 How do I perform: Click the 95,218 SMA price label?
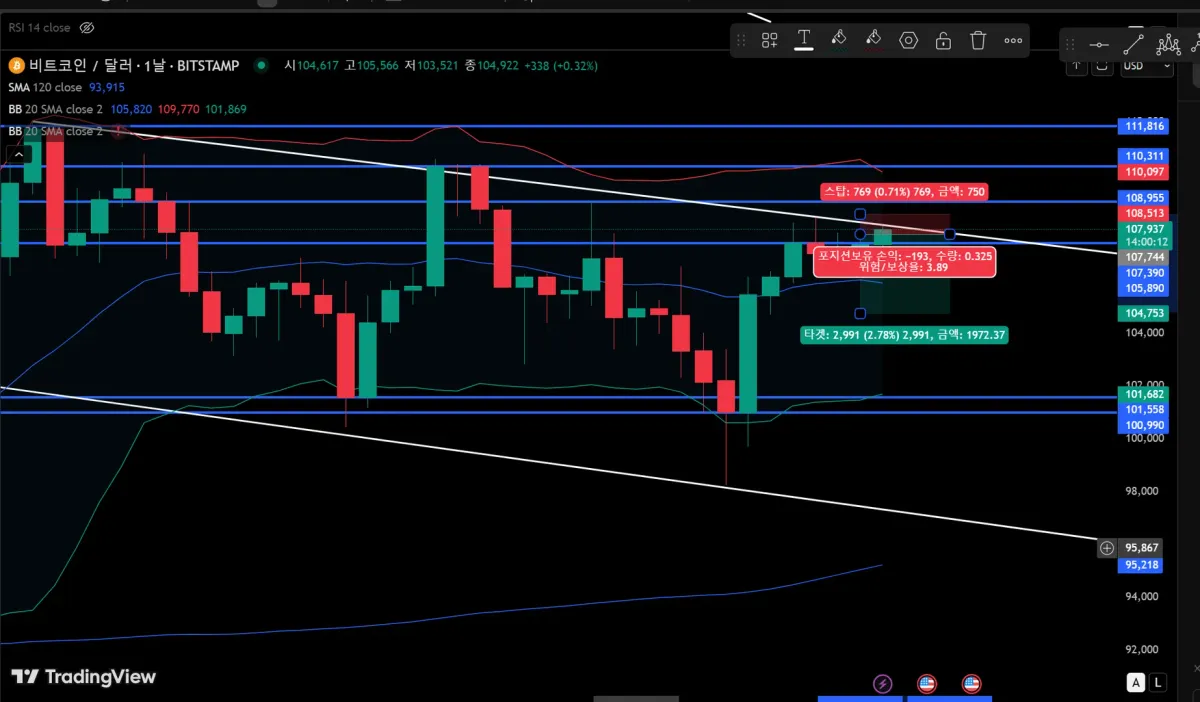tap(1141, 565)
